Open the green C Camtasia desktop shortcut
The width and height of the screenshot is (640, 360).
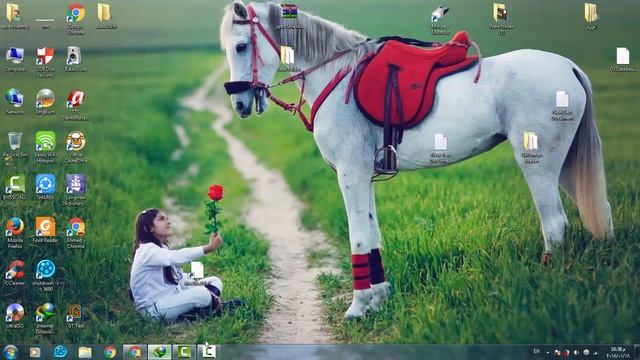coord(15,186)
